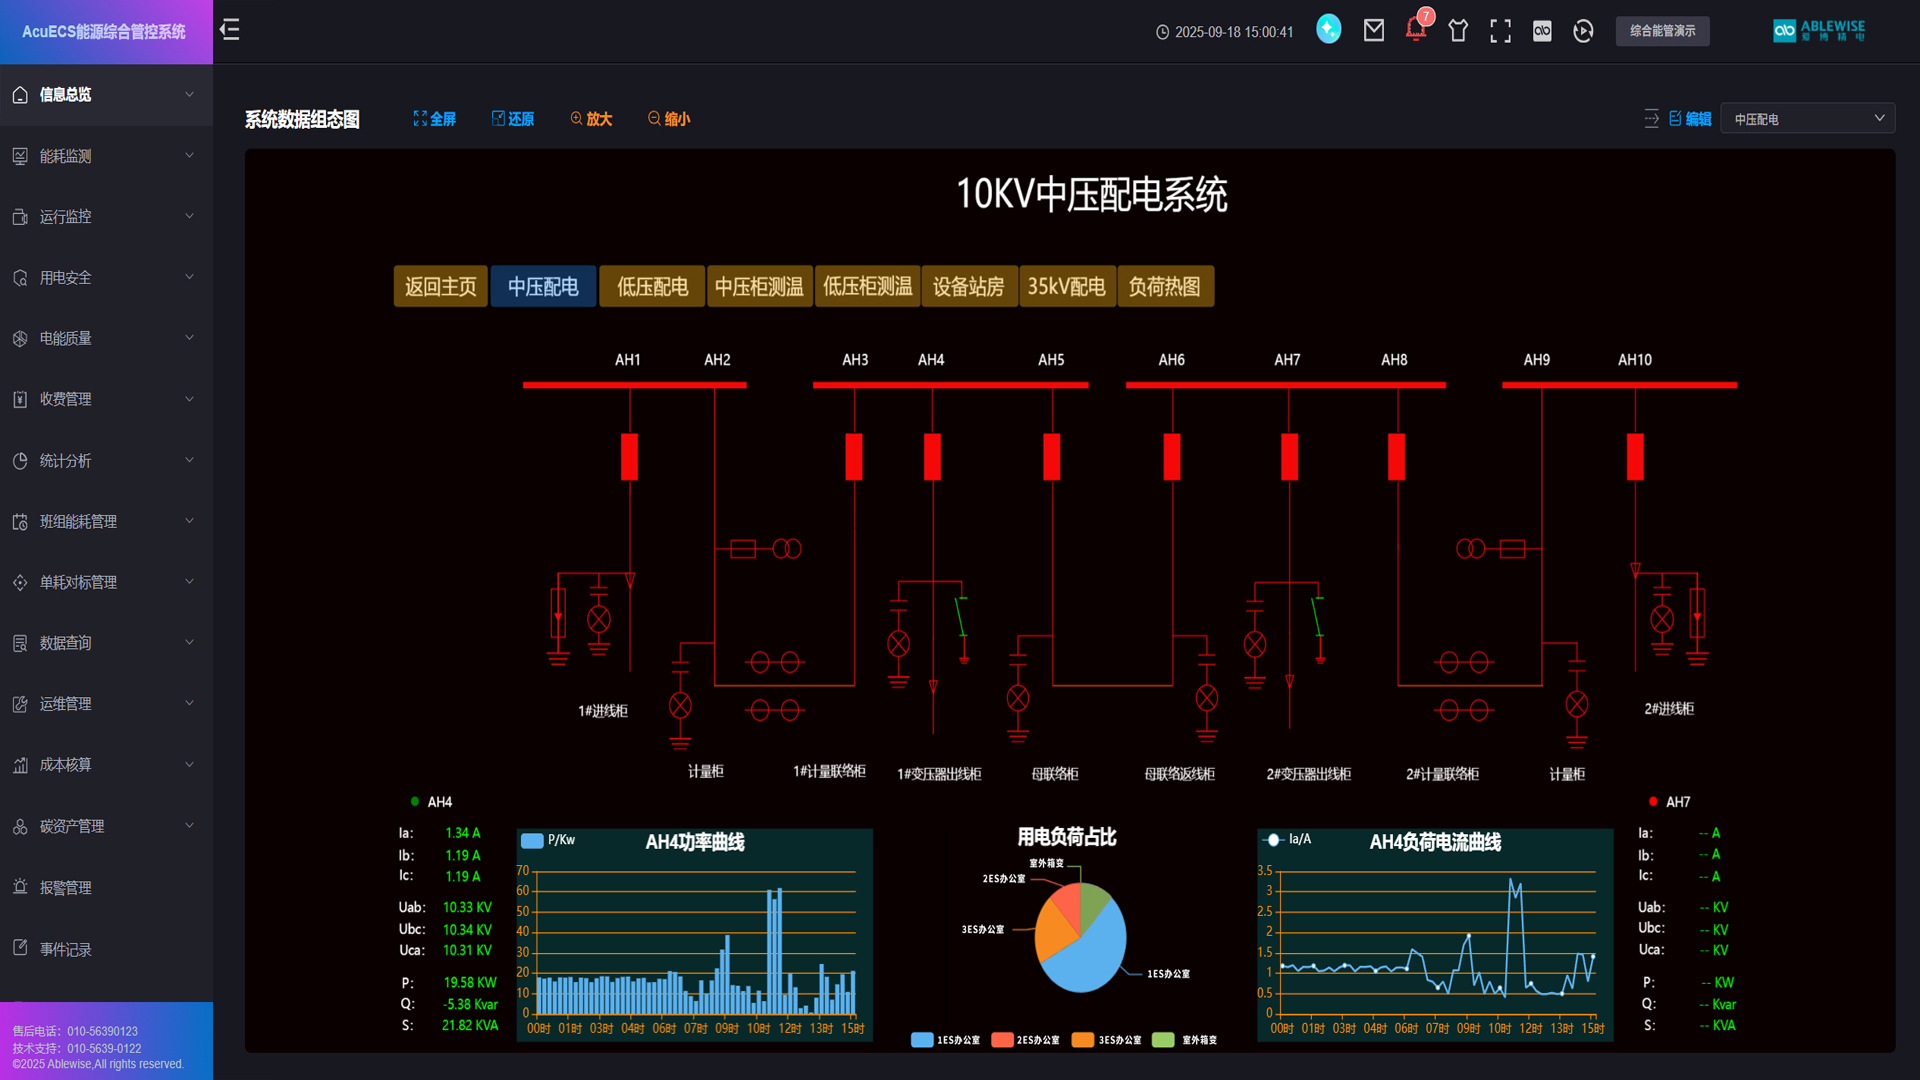Click the 全屏 fullscreen button
The image size is (1920, 1080).
tap(434, 119)
